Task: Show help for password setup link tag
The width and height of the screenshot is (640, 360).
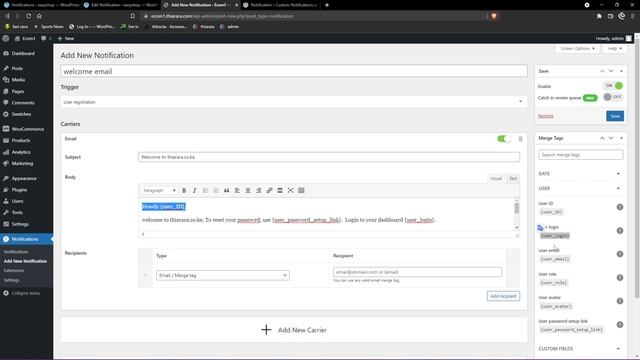Action: coord(620,324)
